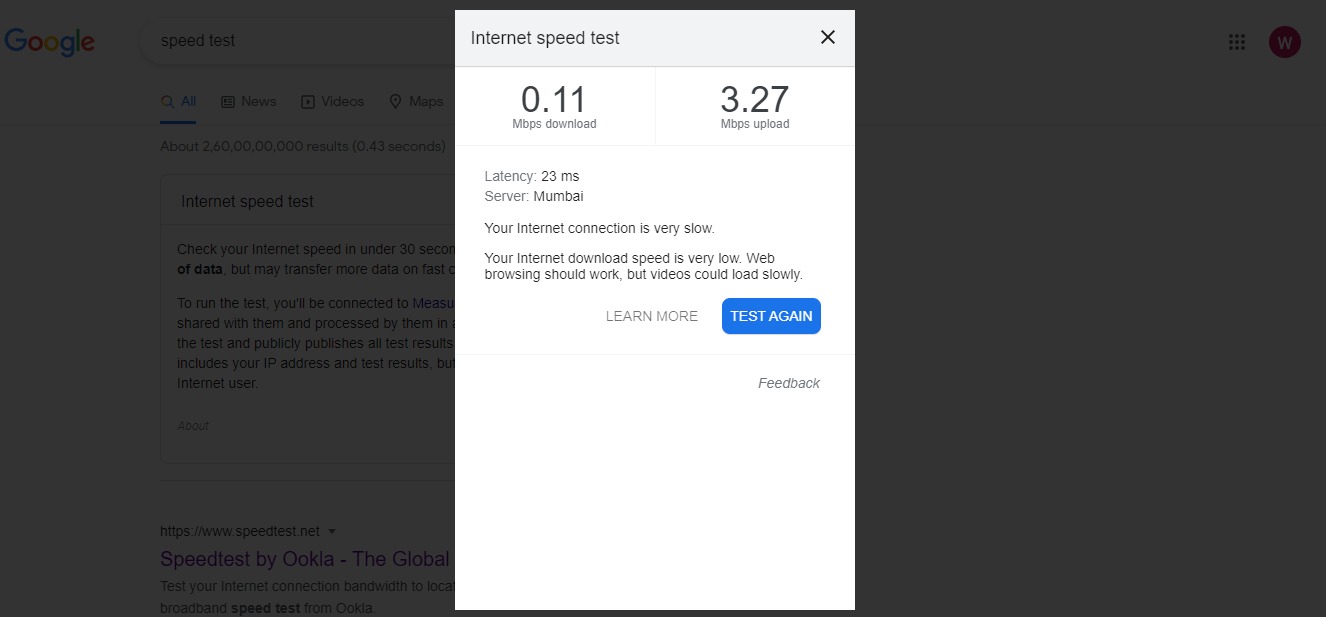
Task: Open the account profile avatar
Action: coord(1284,42)
